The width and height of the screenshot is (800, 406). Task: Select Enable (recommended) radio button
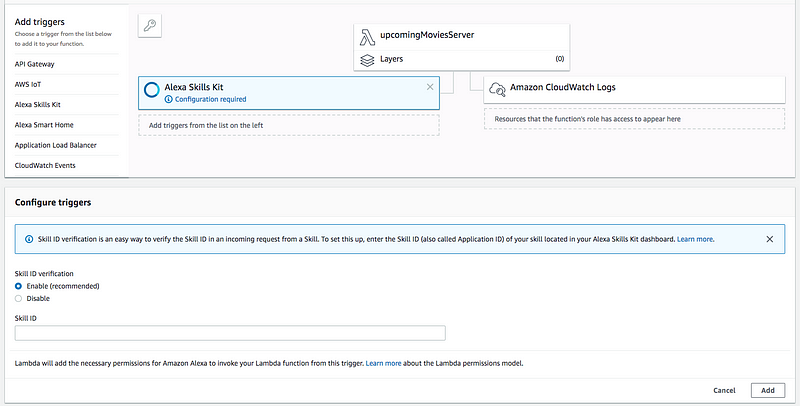(x=19, y=286)
